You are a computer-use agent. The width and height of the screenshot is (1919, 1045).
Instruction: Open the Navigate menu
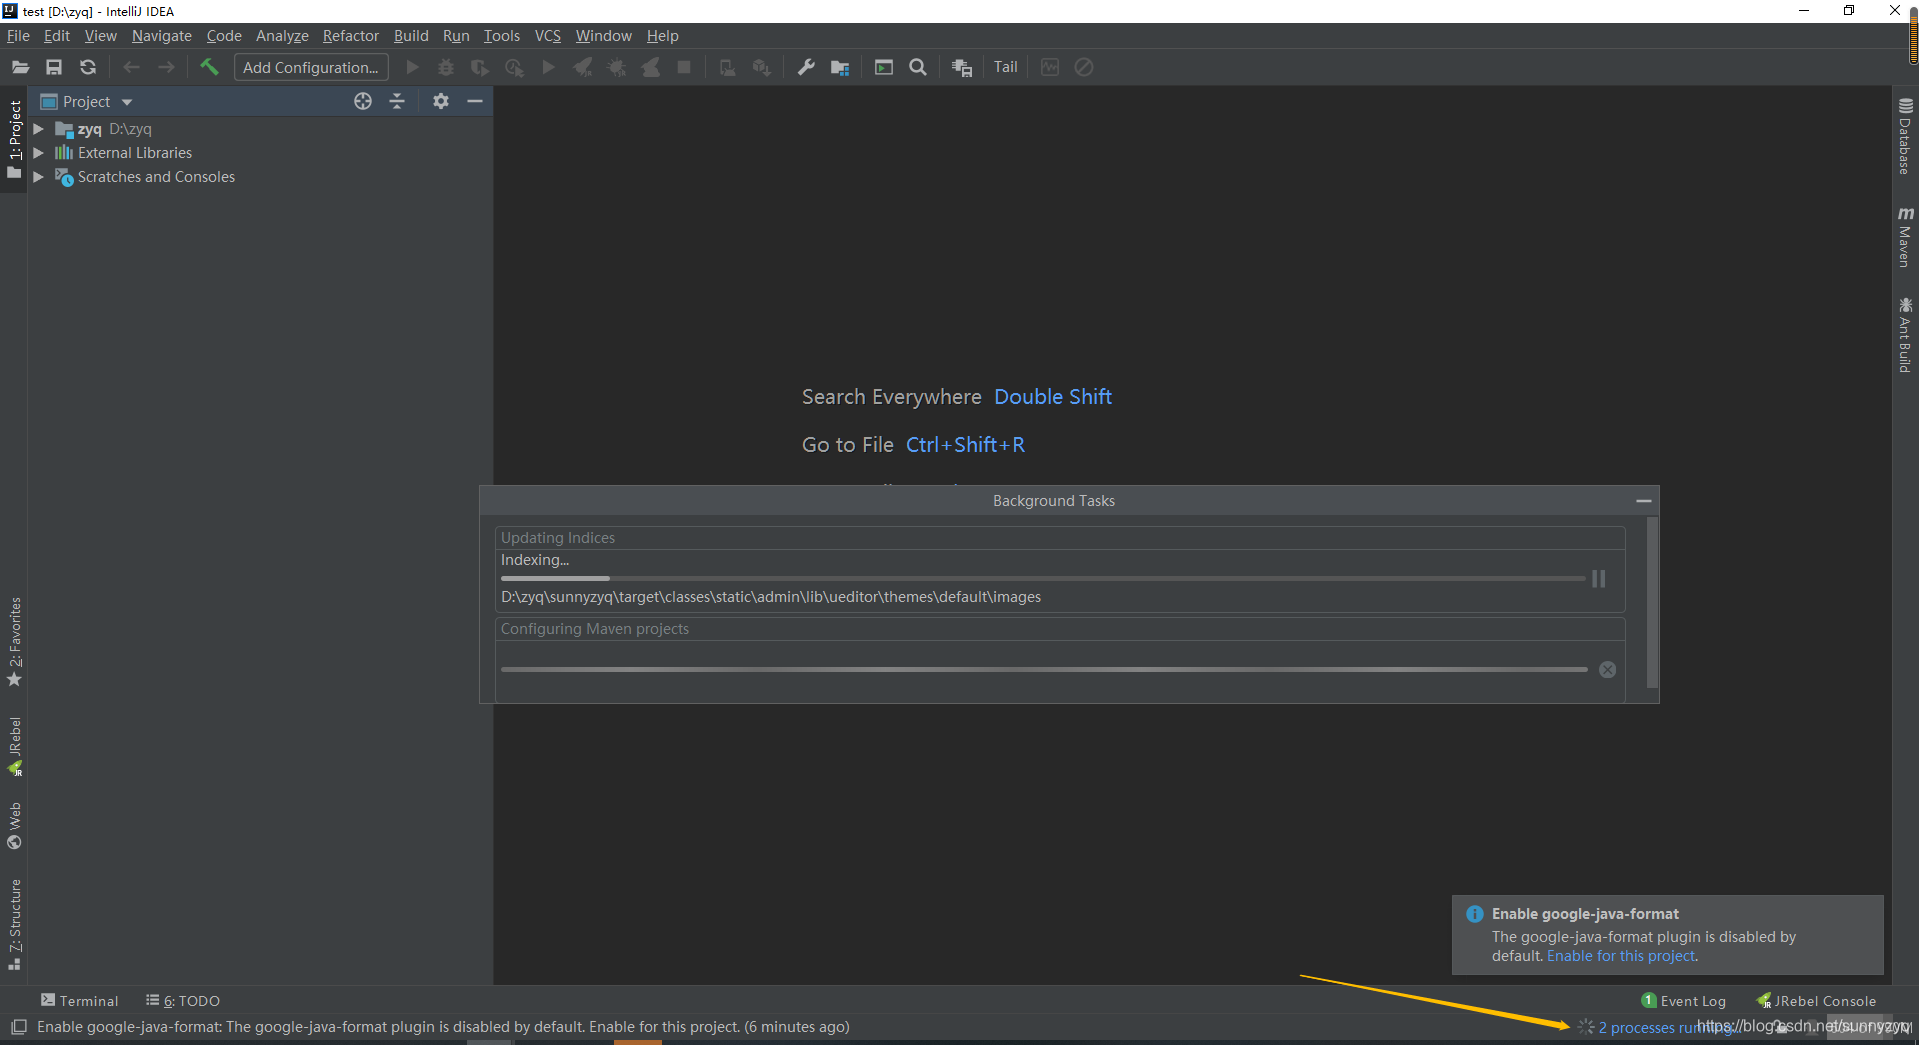161,36
